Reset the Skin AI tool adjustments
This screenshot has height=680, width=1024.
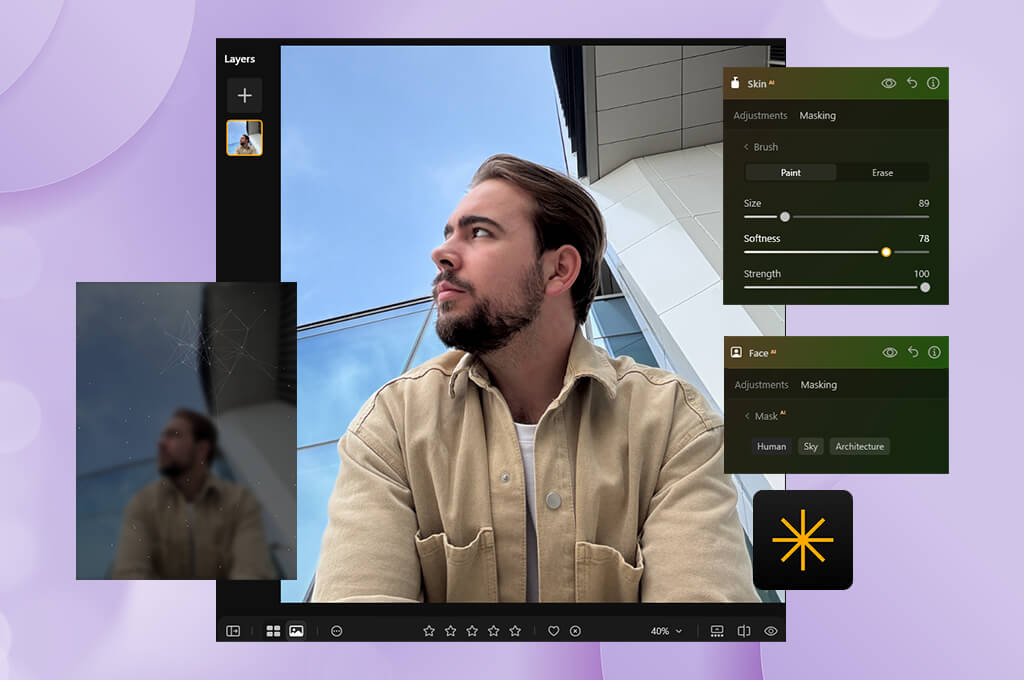(x=912, y=82)
